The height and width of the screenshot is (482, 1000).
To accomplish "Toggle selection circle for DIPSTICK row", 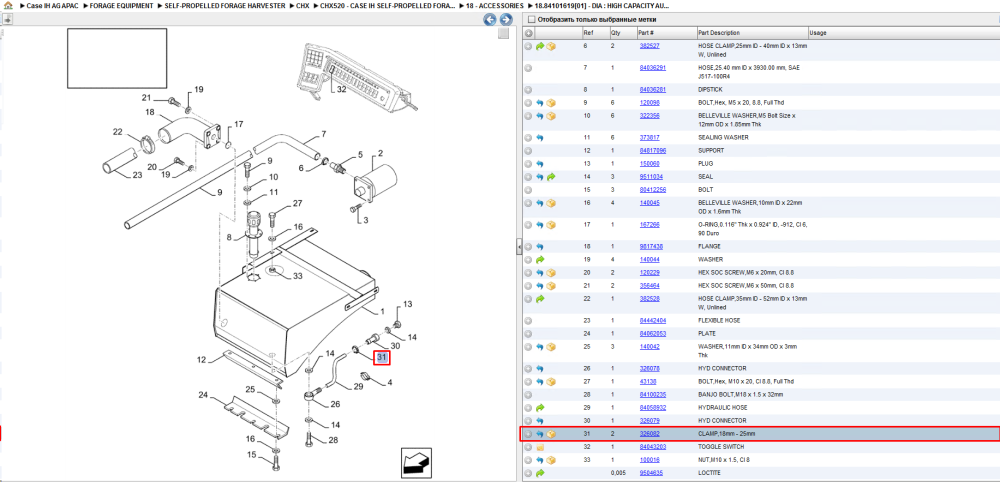I will click(x=529, y=90).
